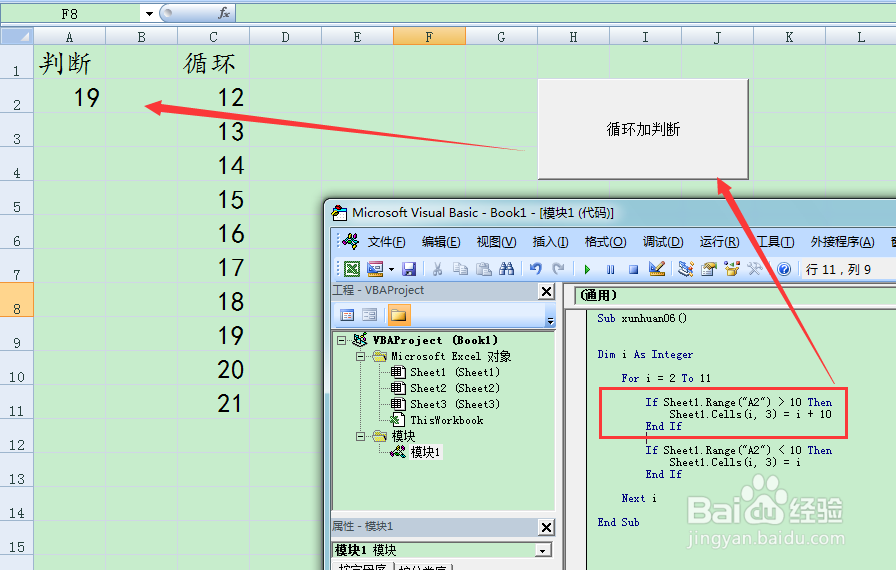Toggle Folders view in the project panel
Viewport: 896px width, 570px height.
click(x=398, y=315)
